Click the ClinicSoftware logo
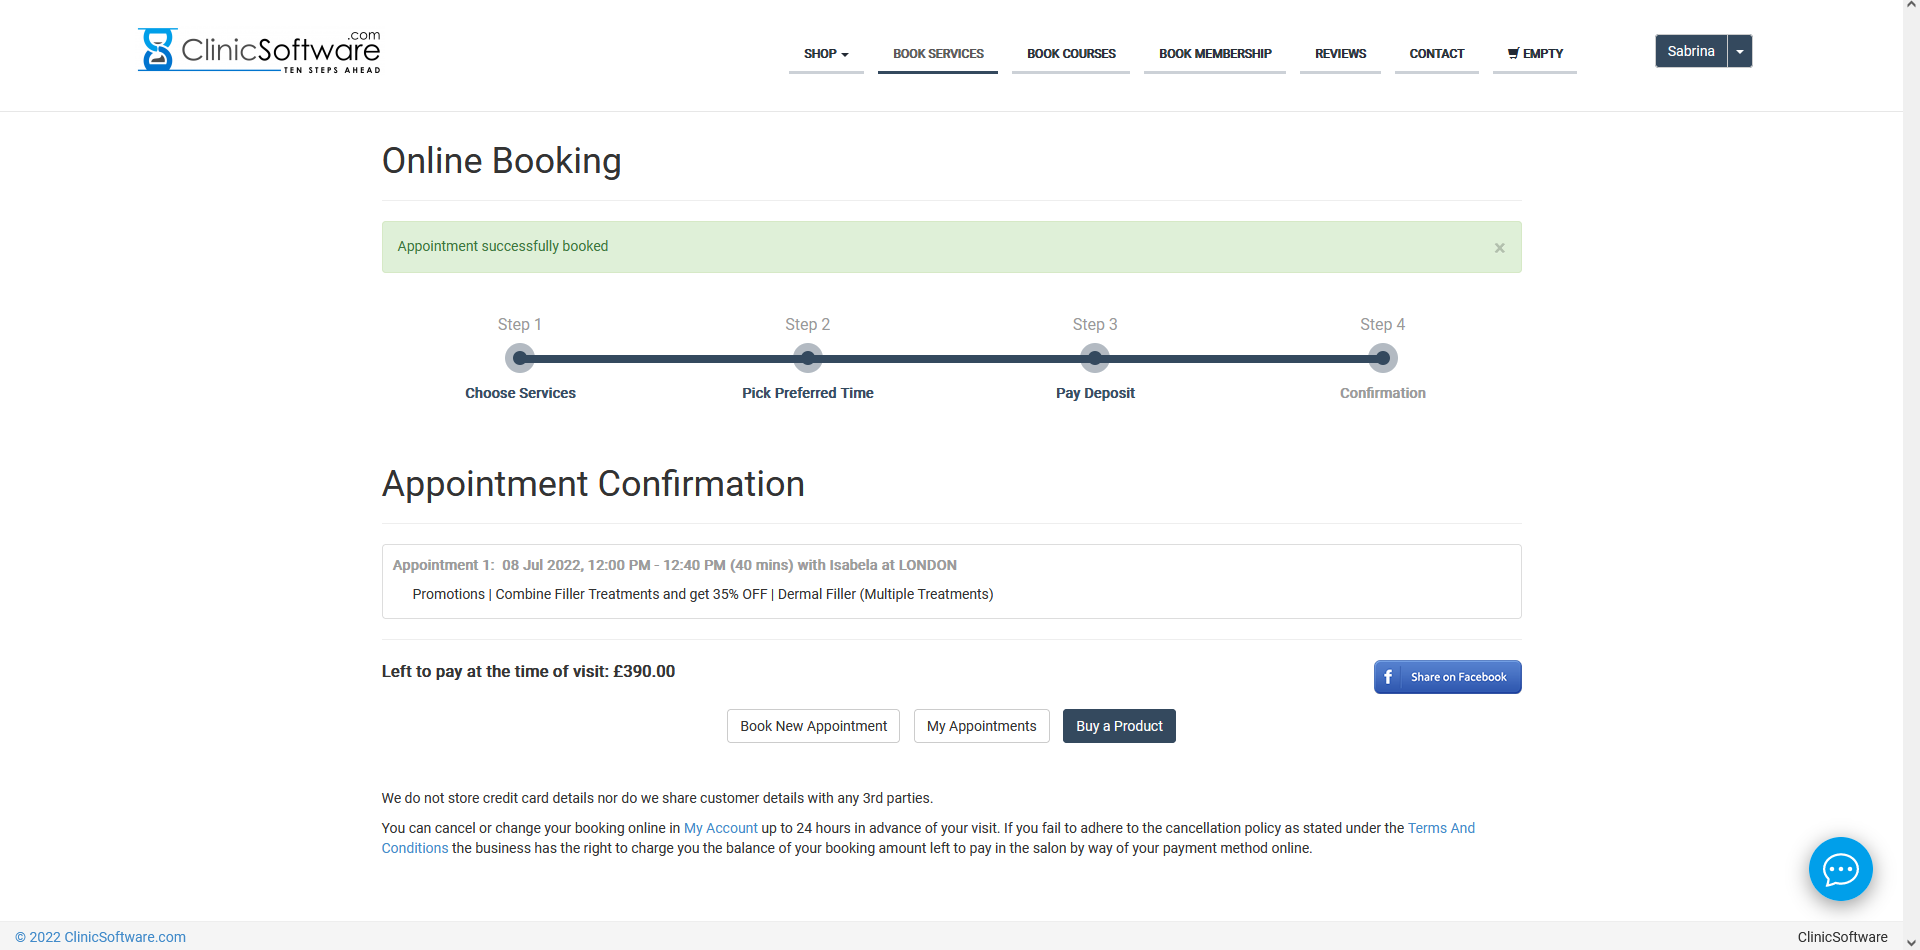Image resolution: width=1920 pixels, height=950 pixels. pyautogui.click(x=259, y=51)
